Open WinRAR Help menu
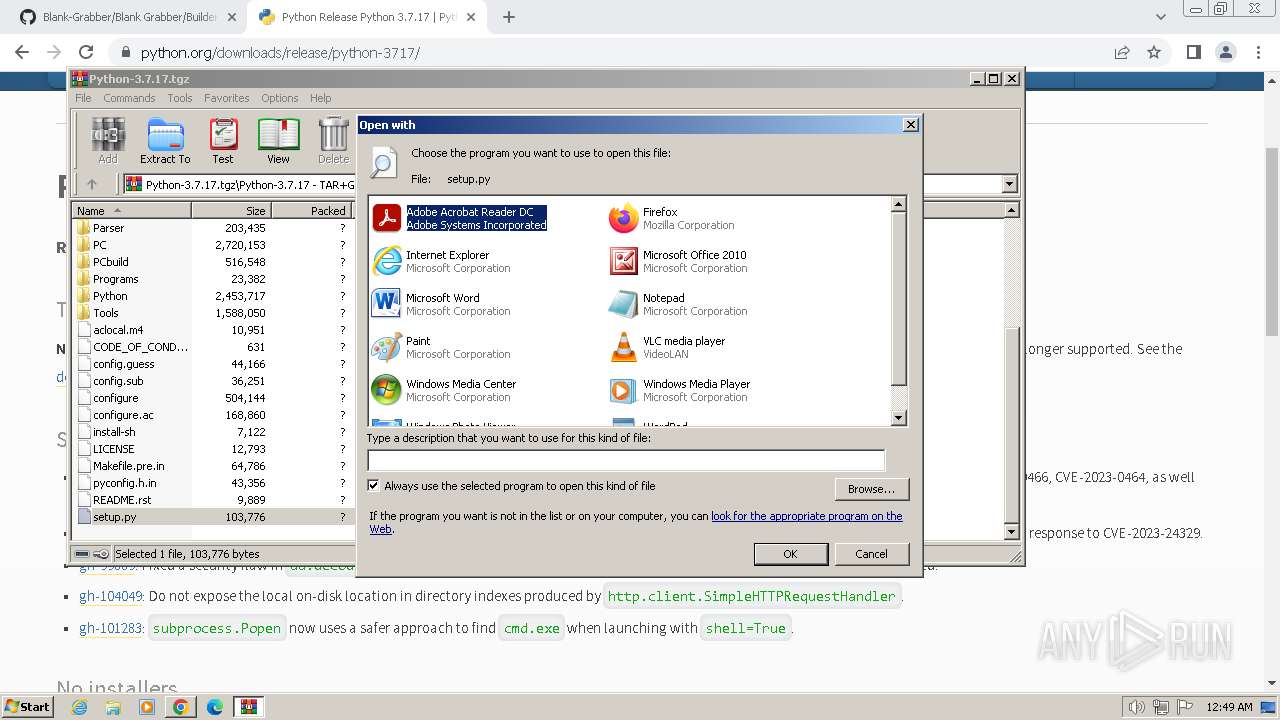This screenshot has height=720, width=1280. point(320,98)
